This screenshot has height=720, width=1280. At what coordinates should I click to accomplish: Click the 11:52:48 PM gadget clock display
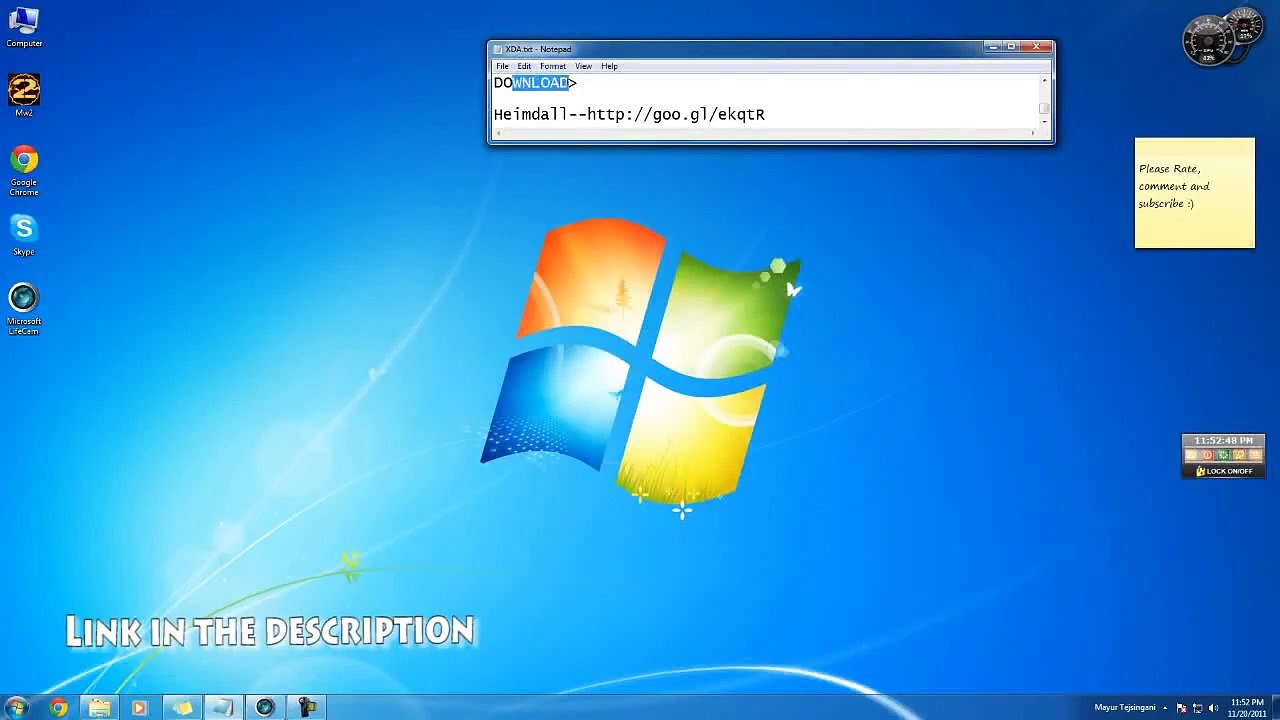click(x=1223, y=441)
